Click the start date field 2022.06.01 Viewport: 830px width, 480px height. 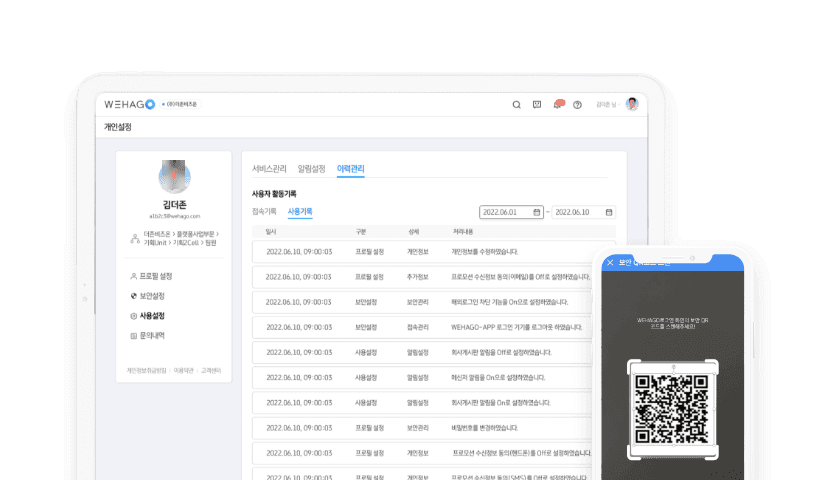[511, 212]
